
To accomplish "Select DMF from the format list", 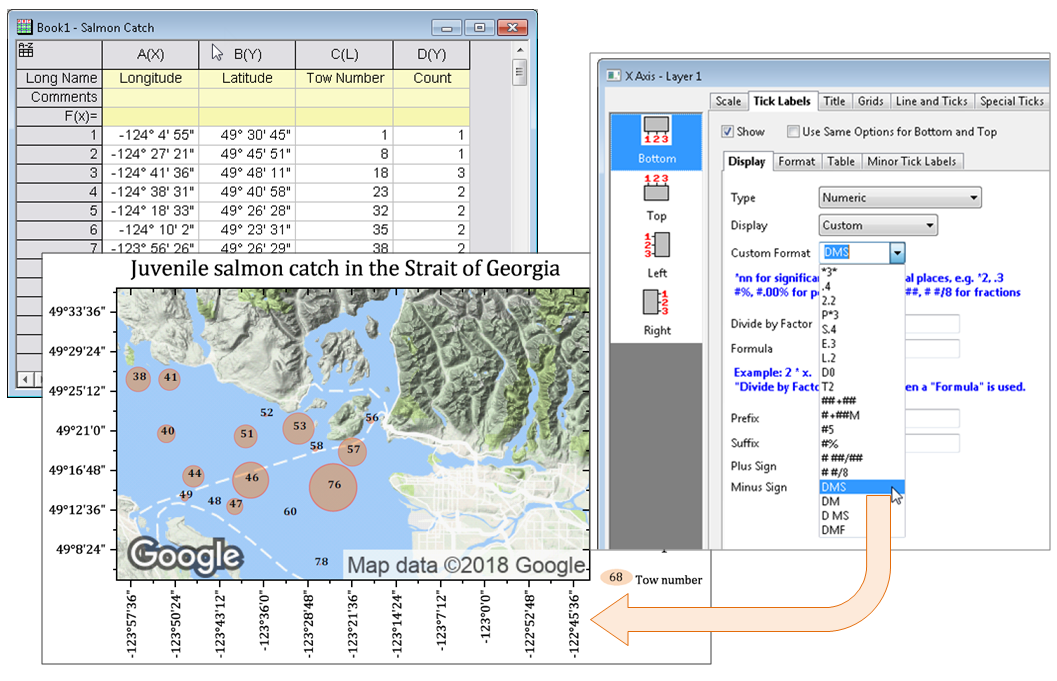I will click(832, 530).
